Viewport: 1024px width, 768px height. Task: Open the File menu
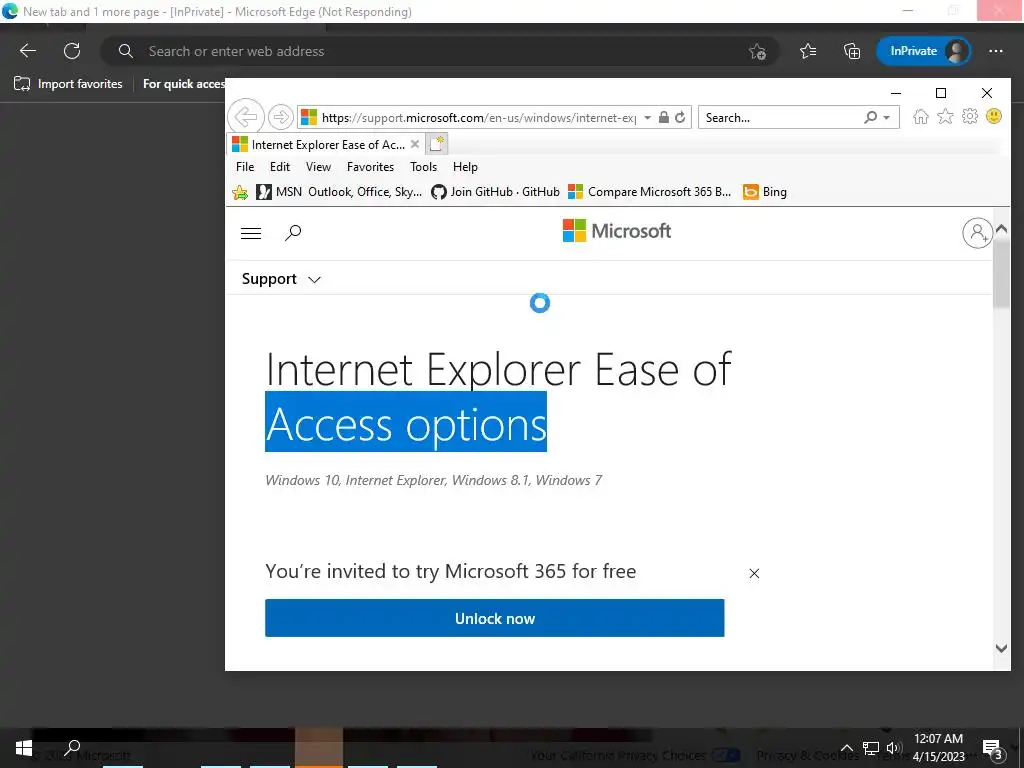click(245, 167)
